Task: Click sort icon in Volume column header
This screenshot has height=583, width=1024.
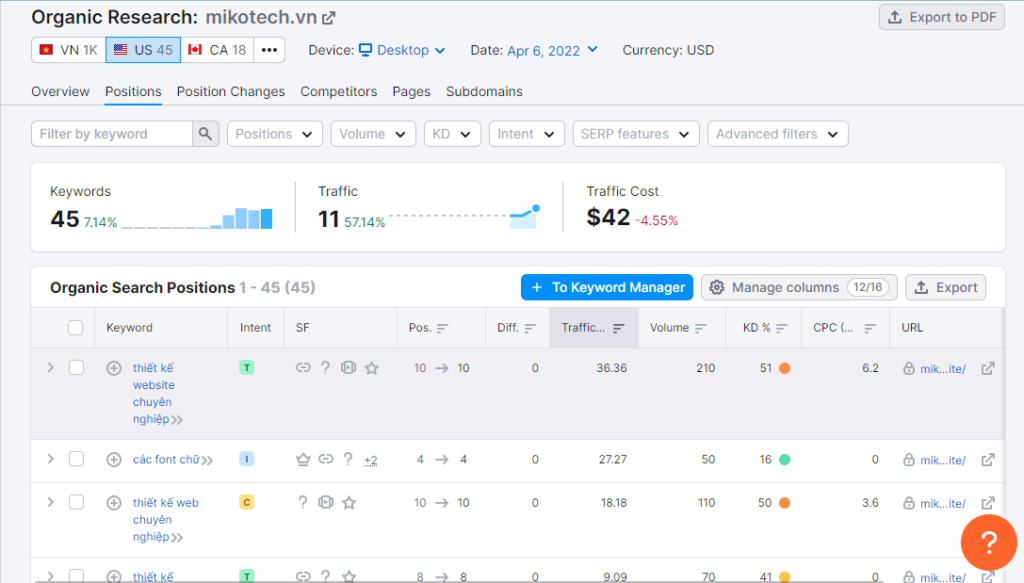Action: coord(701,328)
